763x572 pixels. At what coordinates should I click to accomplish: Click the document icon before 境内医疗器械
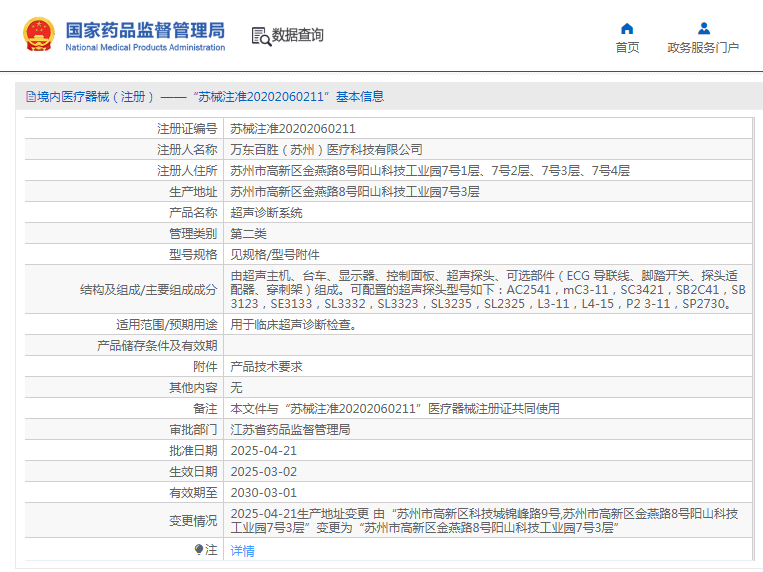tap(31, 97)
